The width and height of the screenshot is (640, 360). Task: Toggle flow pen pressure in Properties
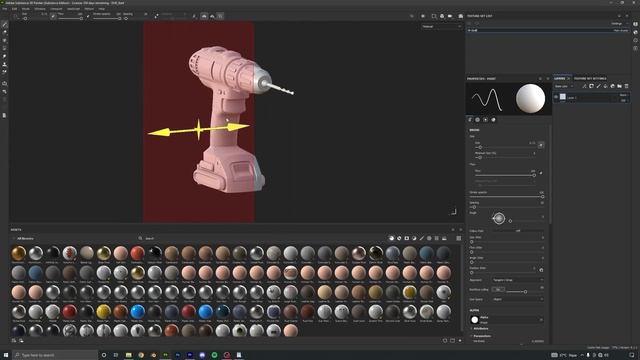(x=541, y=173)
